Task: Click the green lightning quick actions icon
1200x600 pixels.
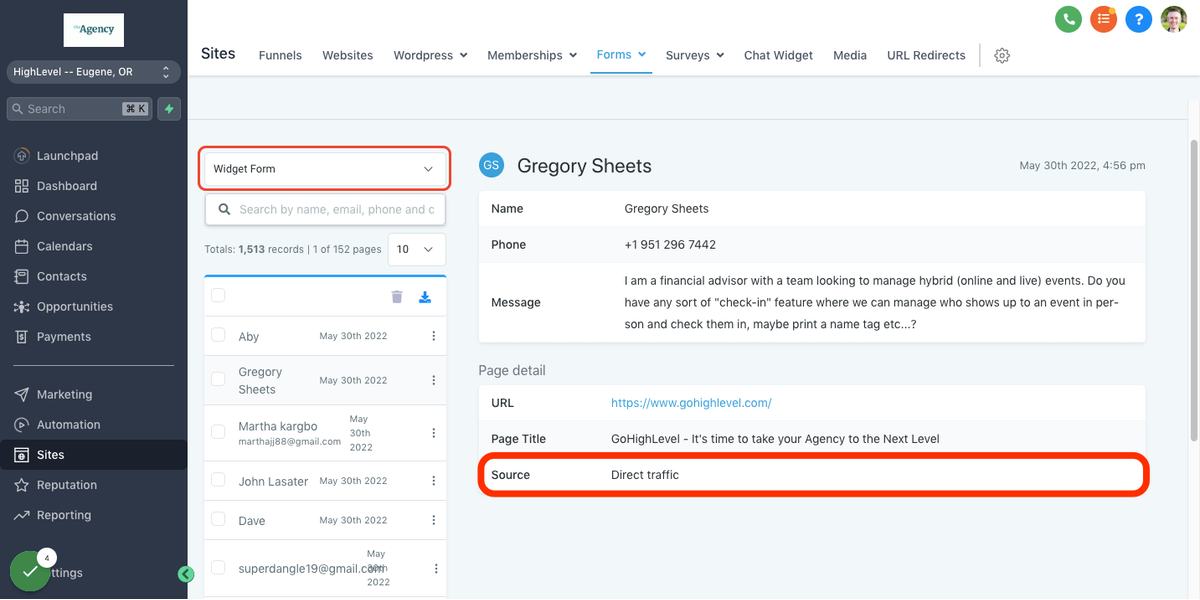Action: click(169, 109)
